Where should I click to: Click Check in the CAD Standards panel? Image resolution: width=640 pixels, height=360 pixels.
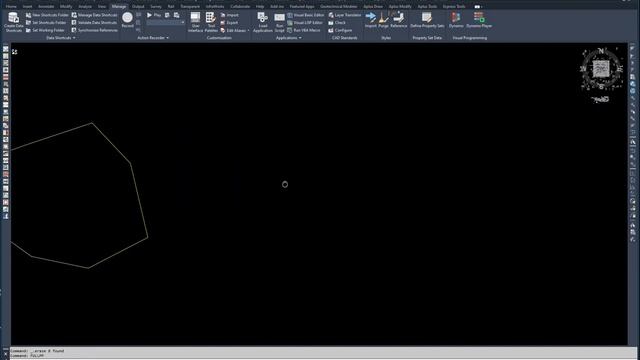(x=337, y=22)
